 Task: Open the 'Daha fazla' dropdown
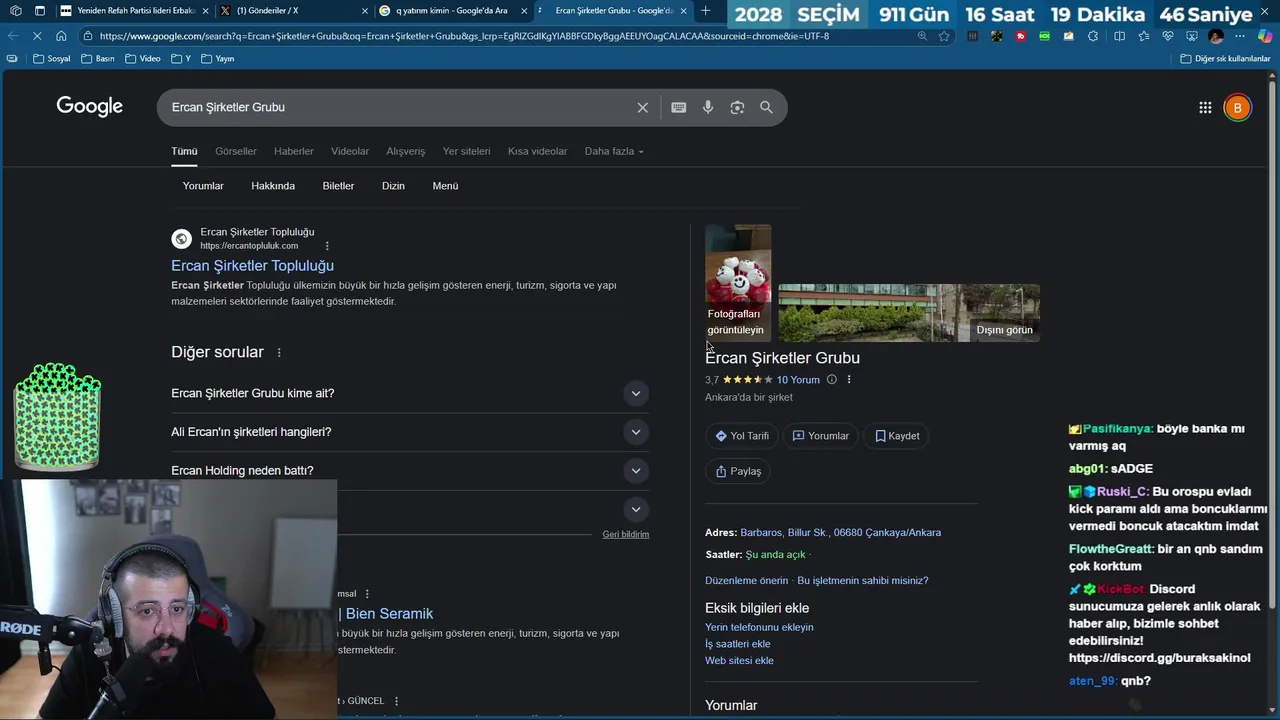614,151
